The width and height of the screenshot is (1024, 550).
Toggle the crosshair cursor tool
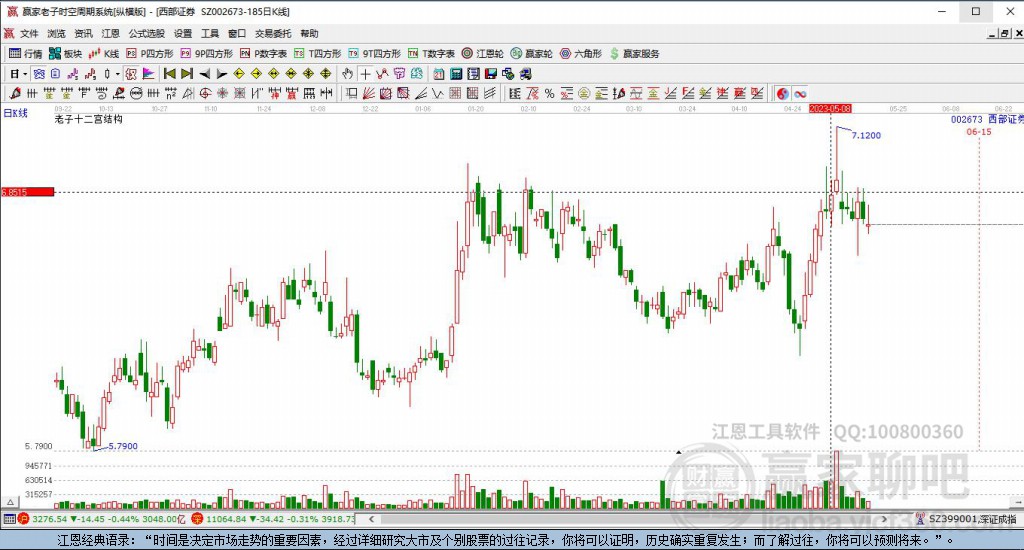[x=365, y=74]
